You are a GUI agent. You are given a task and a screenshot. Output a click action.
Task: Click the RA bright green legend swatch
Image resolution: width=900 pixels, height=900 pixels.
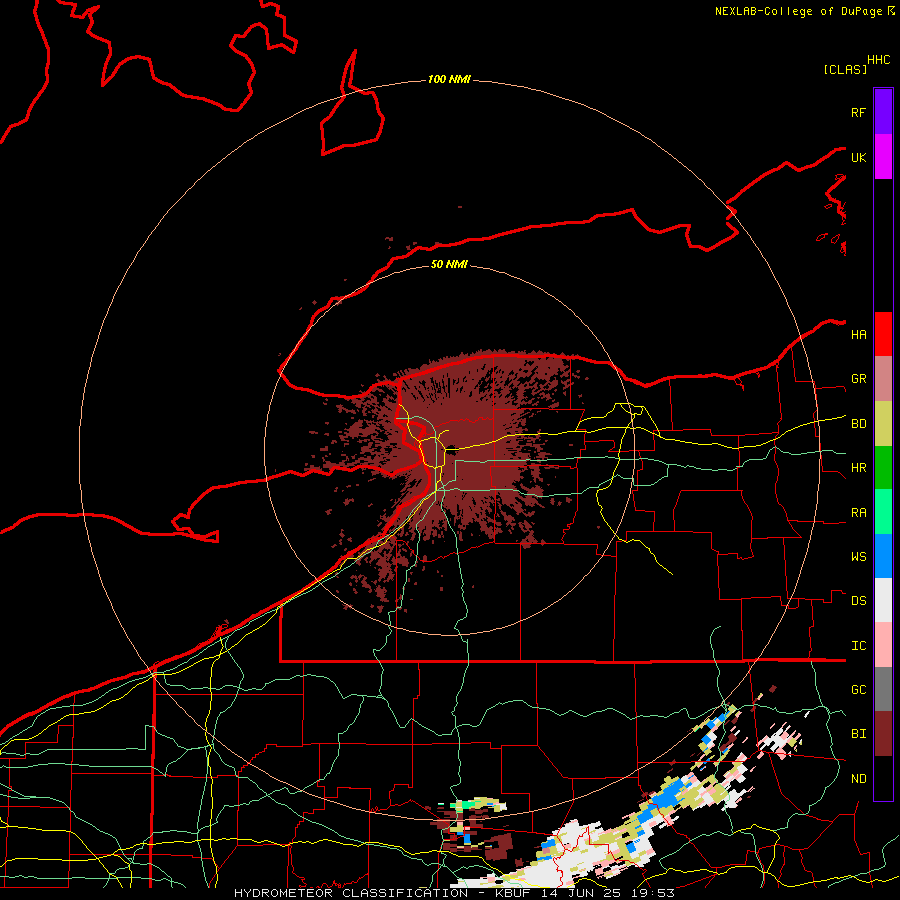(883, 512)
